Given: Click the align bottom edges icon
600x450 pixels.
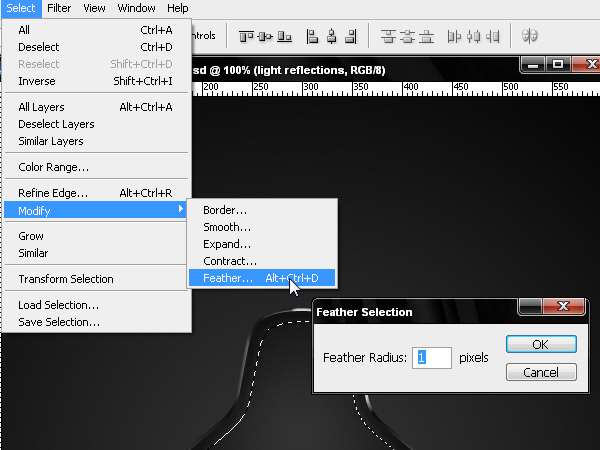Looking at the screenshot, I should click(x=284, y=37).
